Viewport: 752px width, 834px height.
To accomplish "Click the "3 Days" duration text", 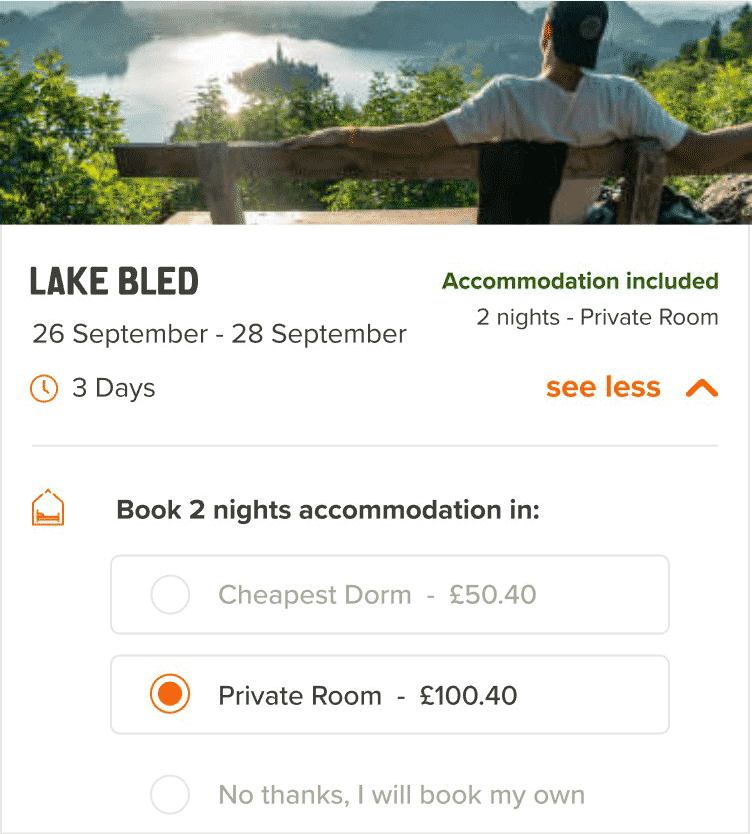I will pos(114,388).
